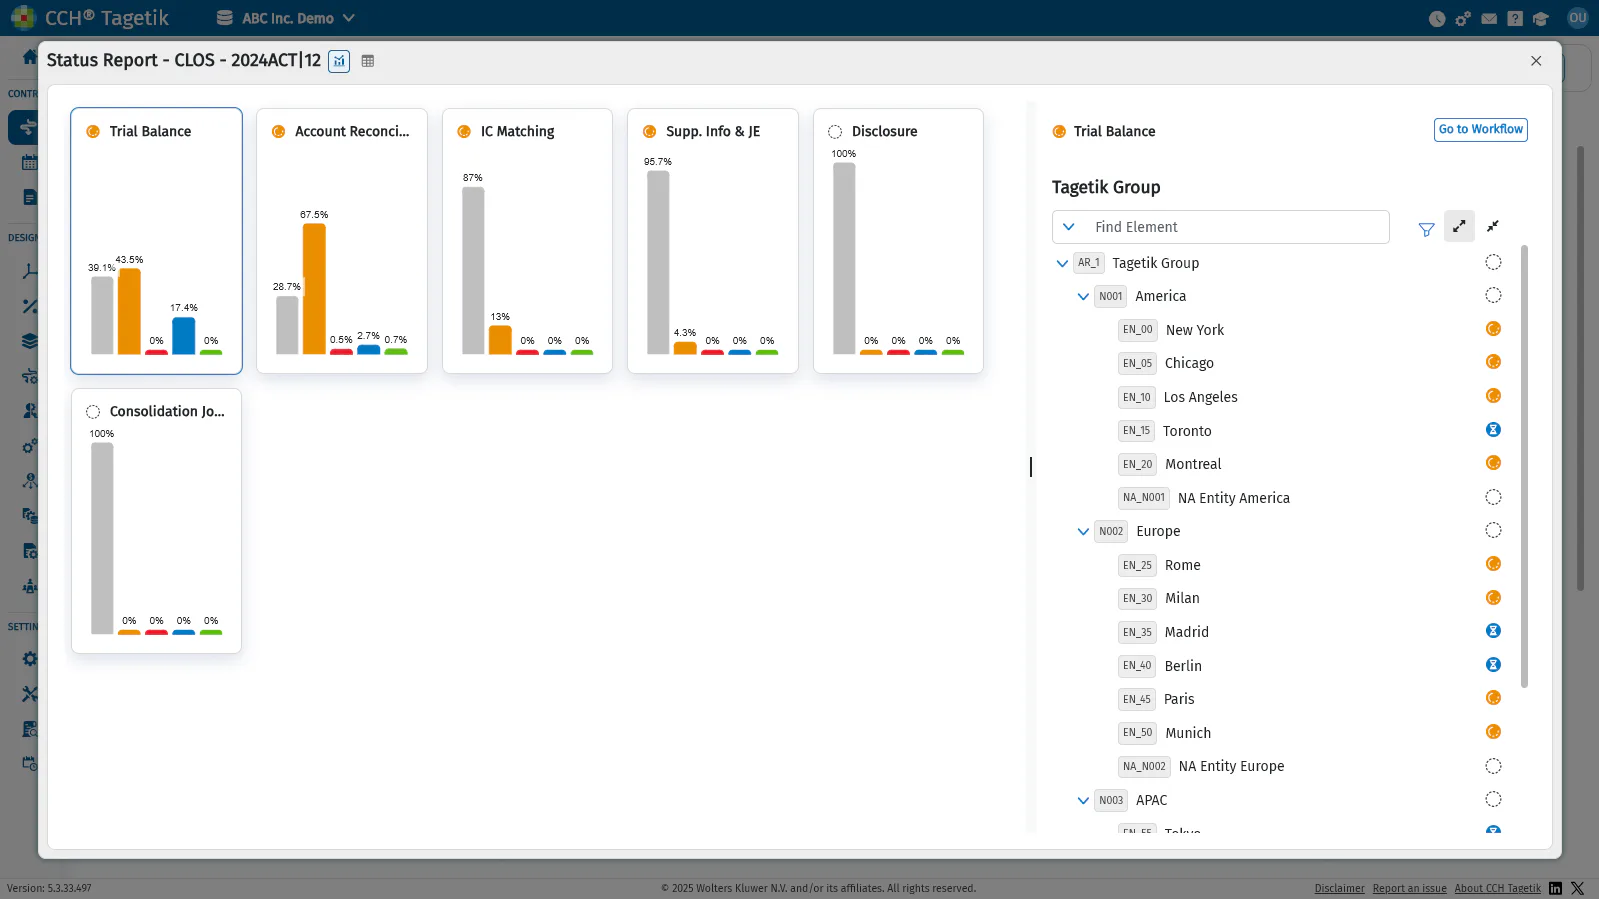Click the 67.5% orange bar in Account Reconciliation

tap(314, 289)
